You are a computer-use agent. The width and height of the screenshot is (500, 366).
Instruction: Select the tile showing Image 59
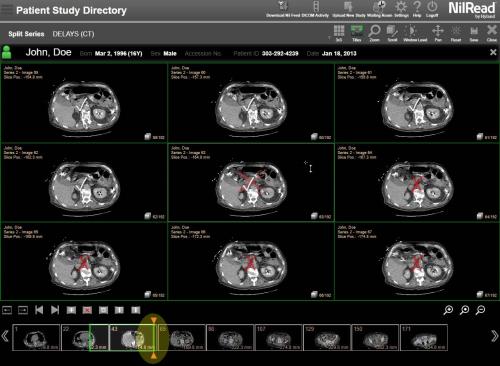[84, 103]
